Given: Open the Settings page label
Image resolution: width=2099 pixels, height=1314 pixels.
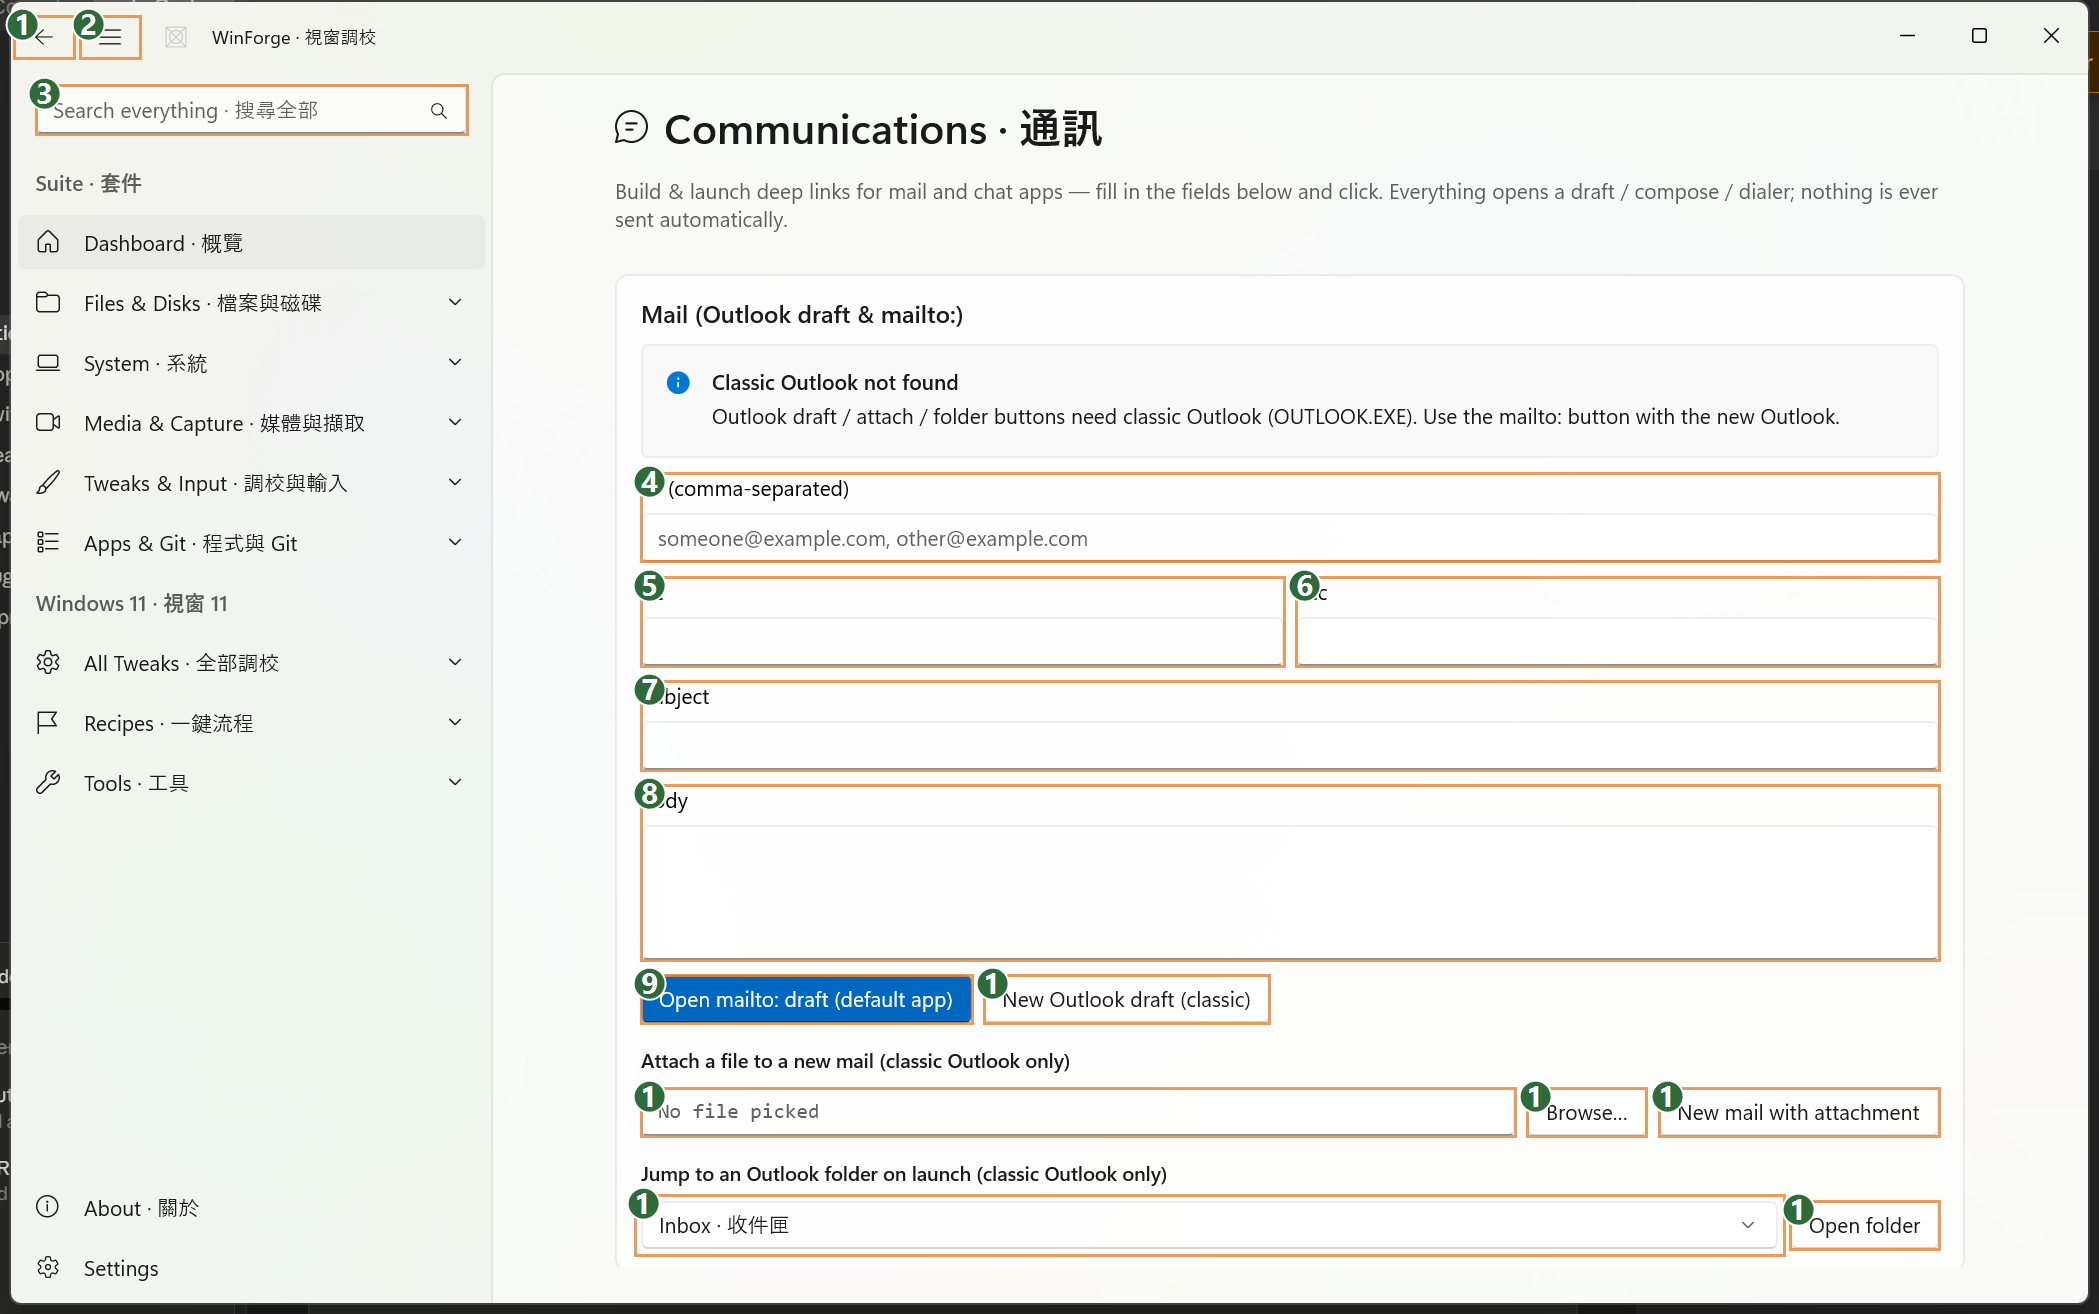Looking at the screenshot, I should (x=121, y=1268).
